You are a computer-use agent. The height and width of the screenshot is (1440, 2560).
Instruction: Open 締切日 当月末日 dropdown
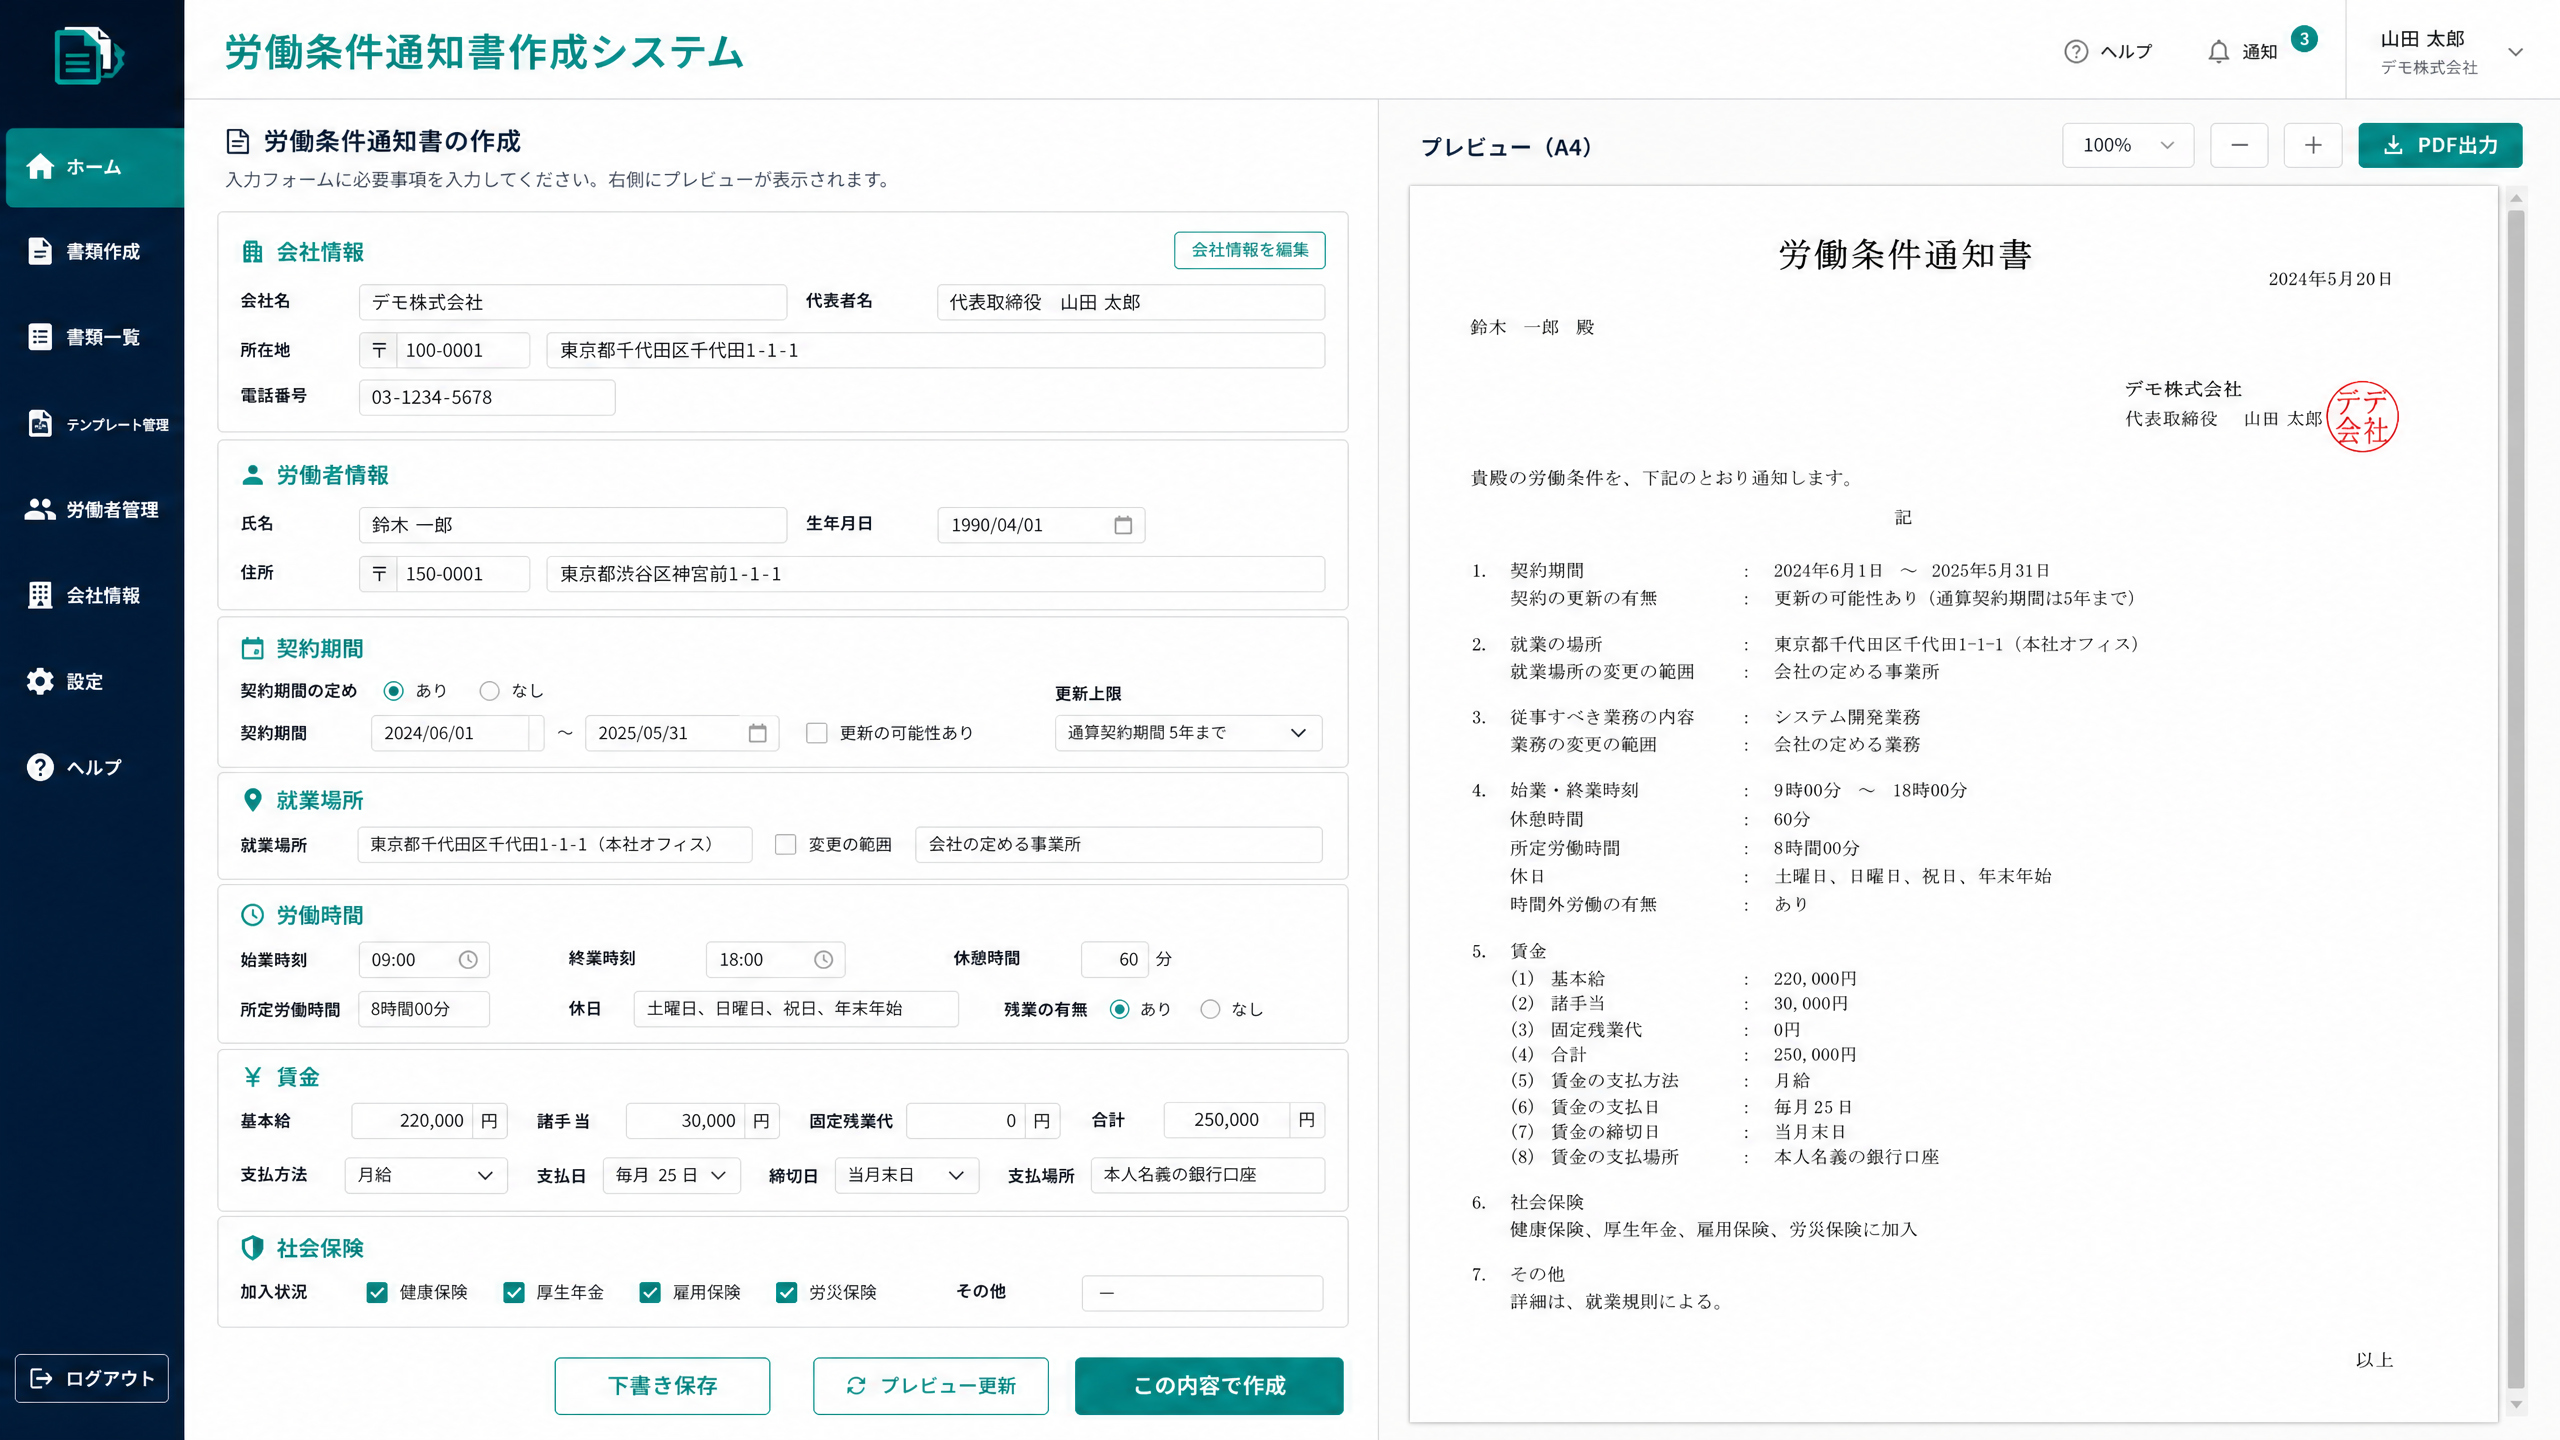(x=907, y=1175)
